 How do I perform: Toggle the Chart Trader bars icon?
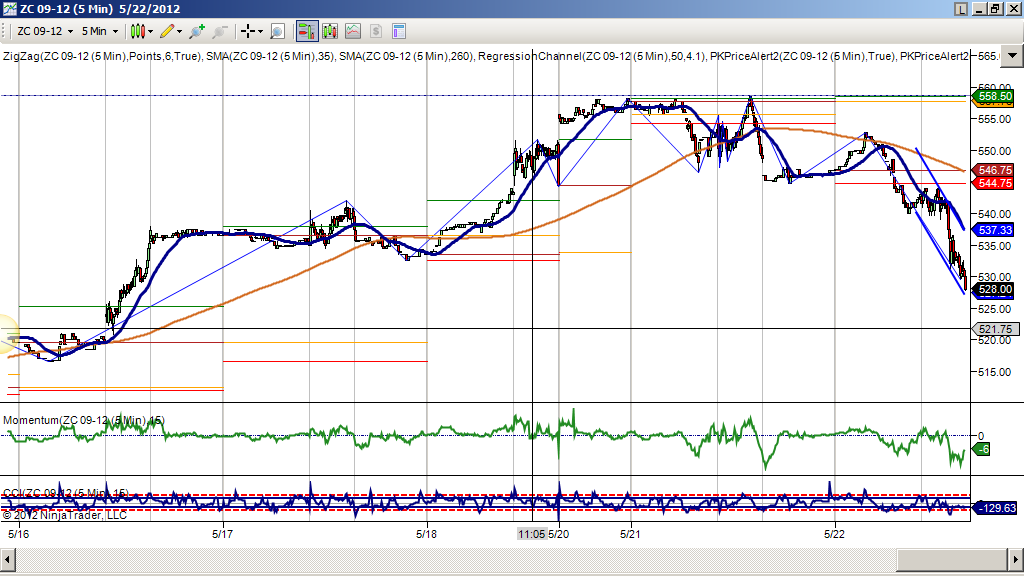pos(306,31)
